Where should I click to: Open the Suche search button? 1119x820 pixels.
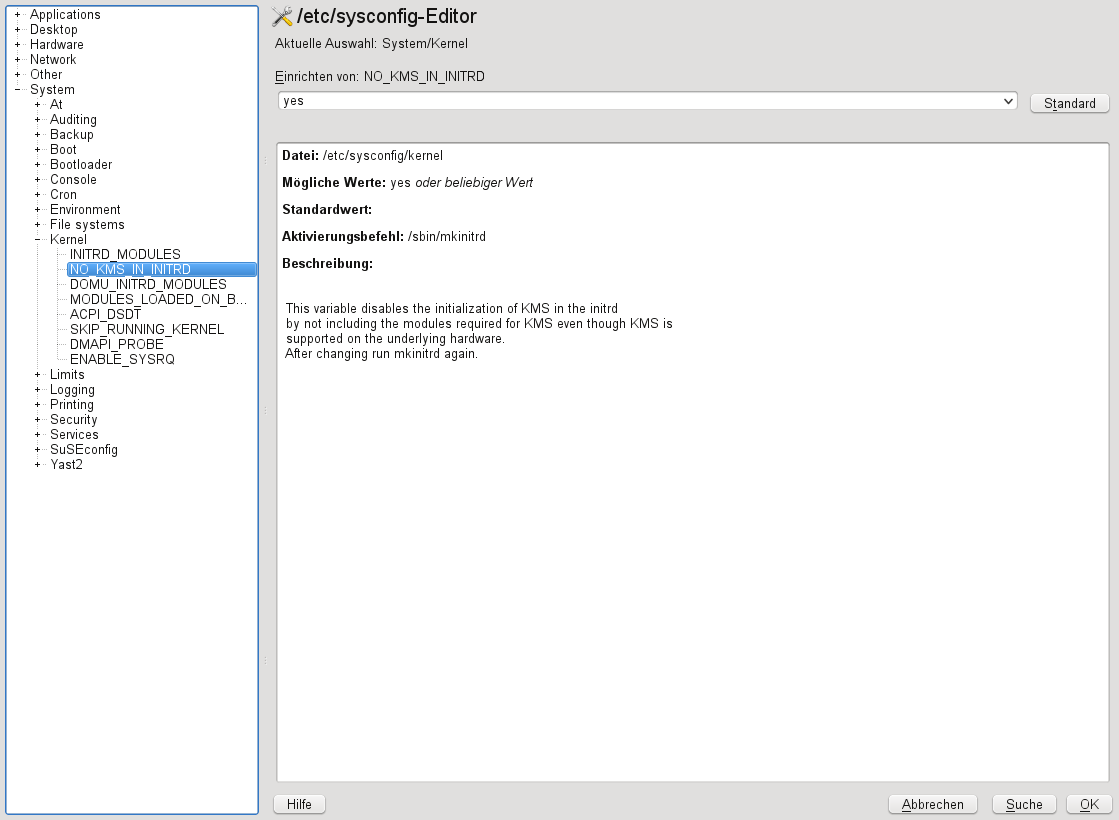[x=1024, y=804]
